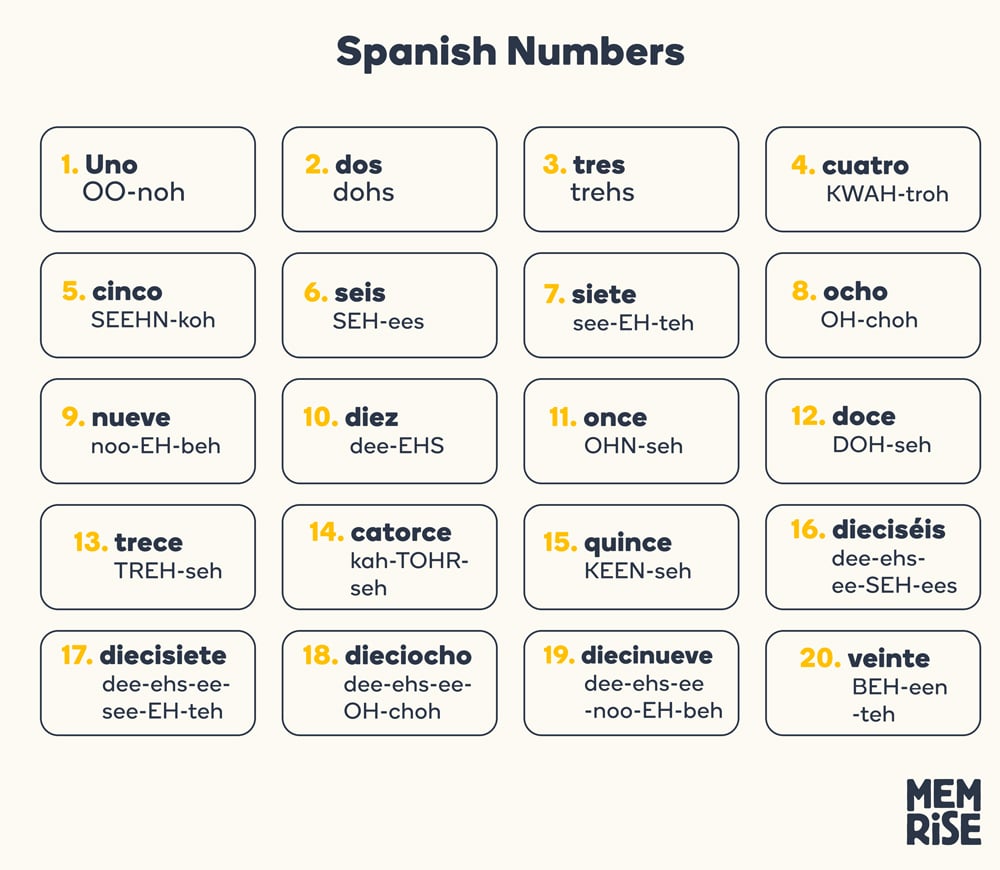Pick the diez dee-EHS card
The width and height of the screenshot is (1000, 870).
390,431
